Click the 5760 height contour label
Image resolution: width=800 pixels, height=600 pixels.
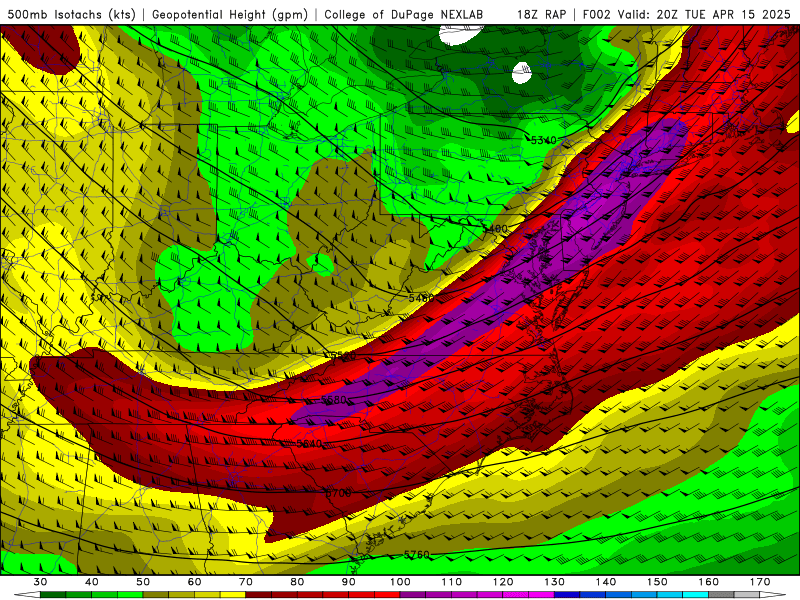point(416,555)
